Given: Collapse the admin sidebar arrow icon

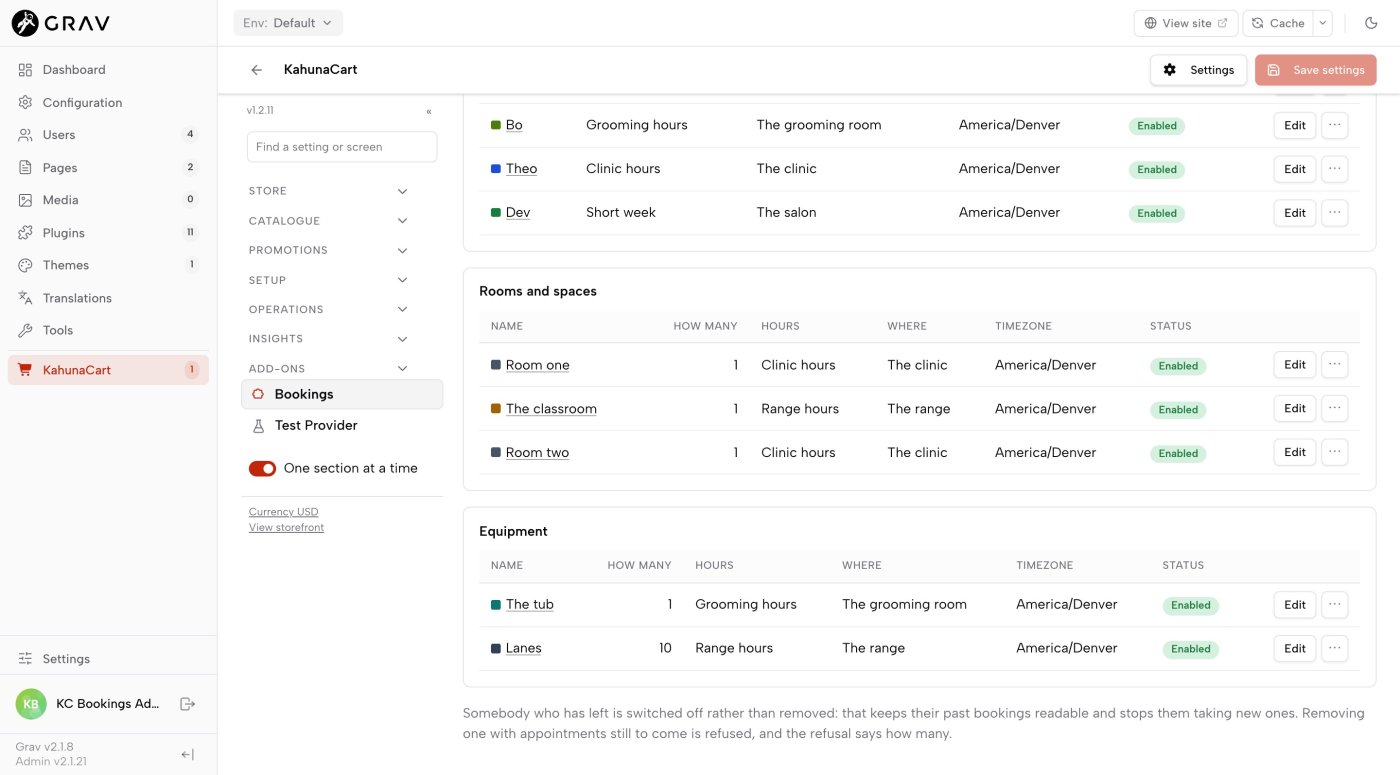Looking at the screenshot, I should point(187,755).
